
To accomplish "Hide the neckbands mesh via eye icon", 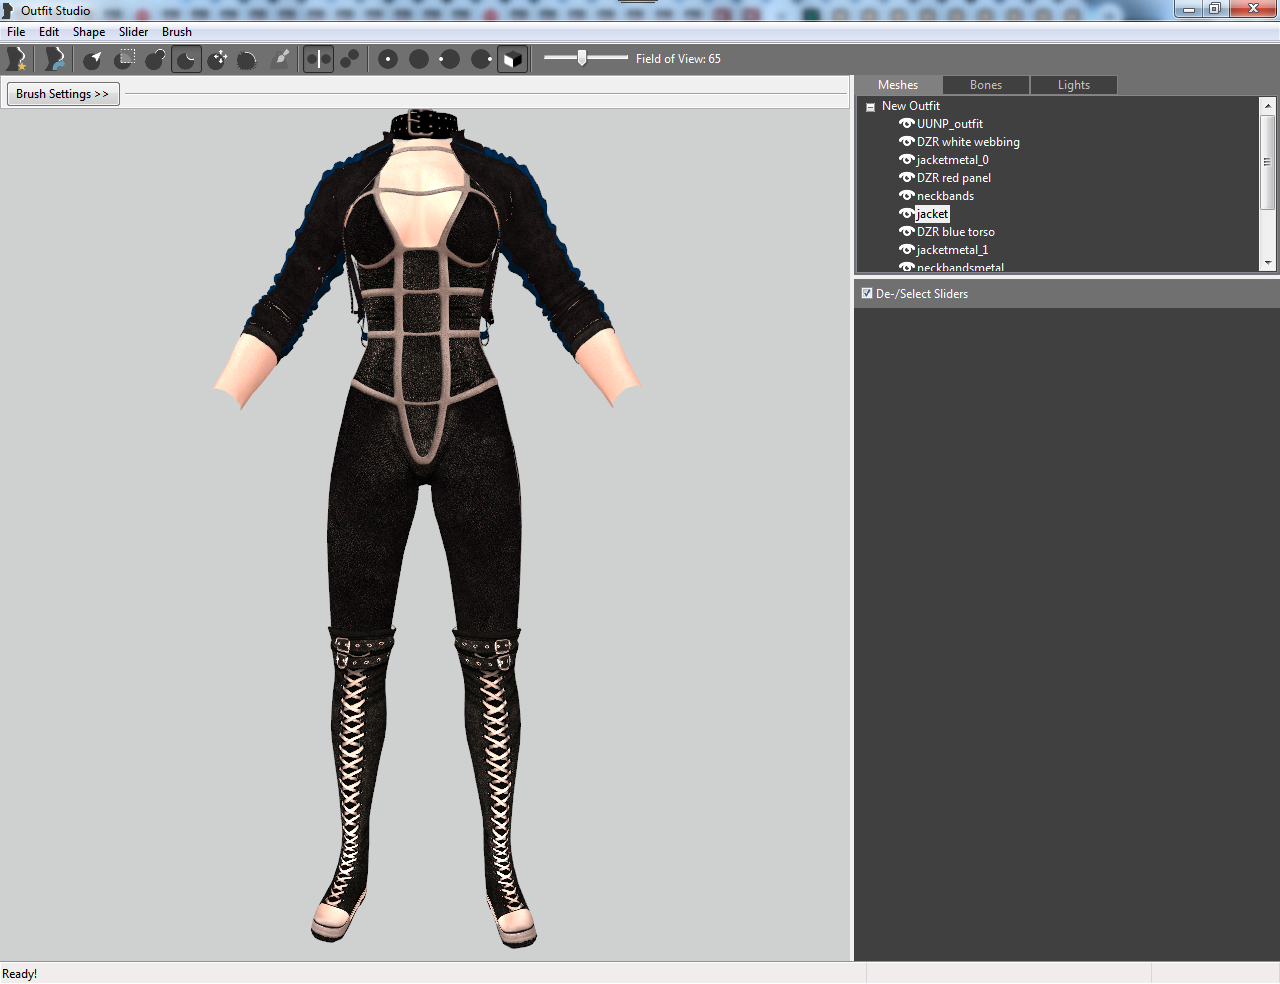I will 907,196.
